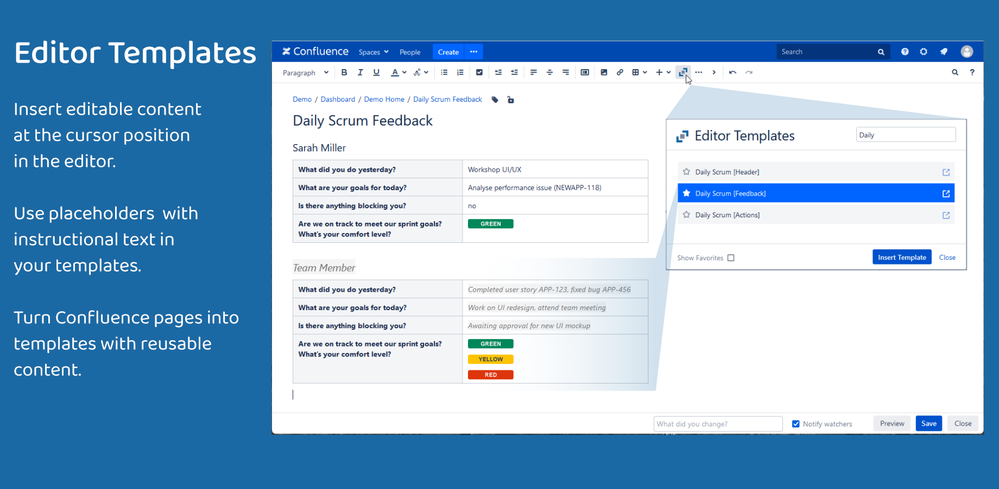Redo the last edit
This screenshot has width=999, height=489.
(749, 73)
